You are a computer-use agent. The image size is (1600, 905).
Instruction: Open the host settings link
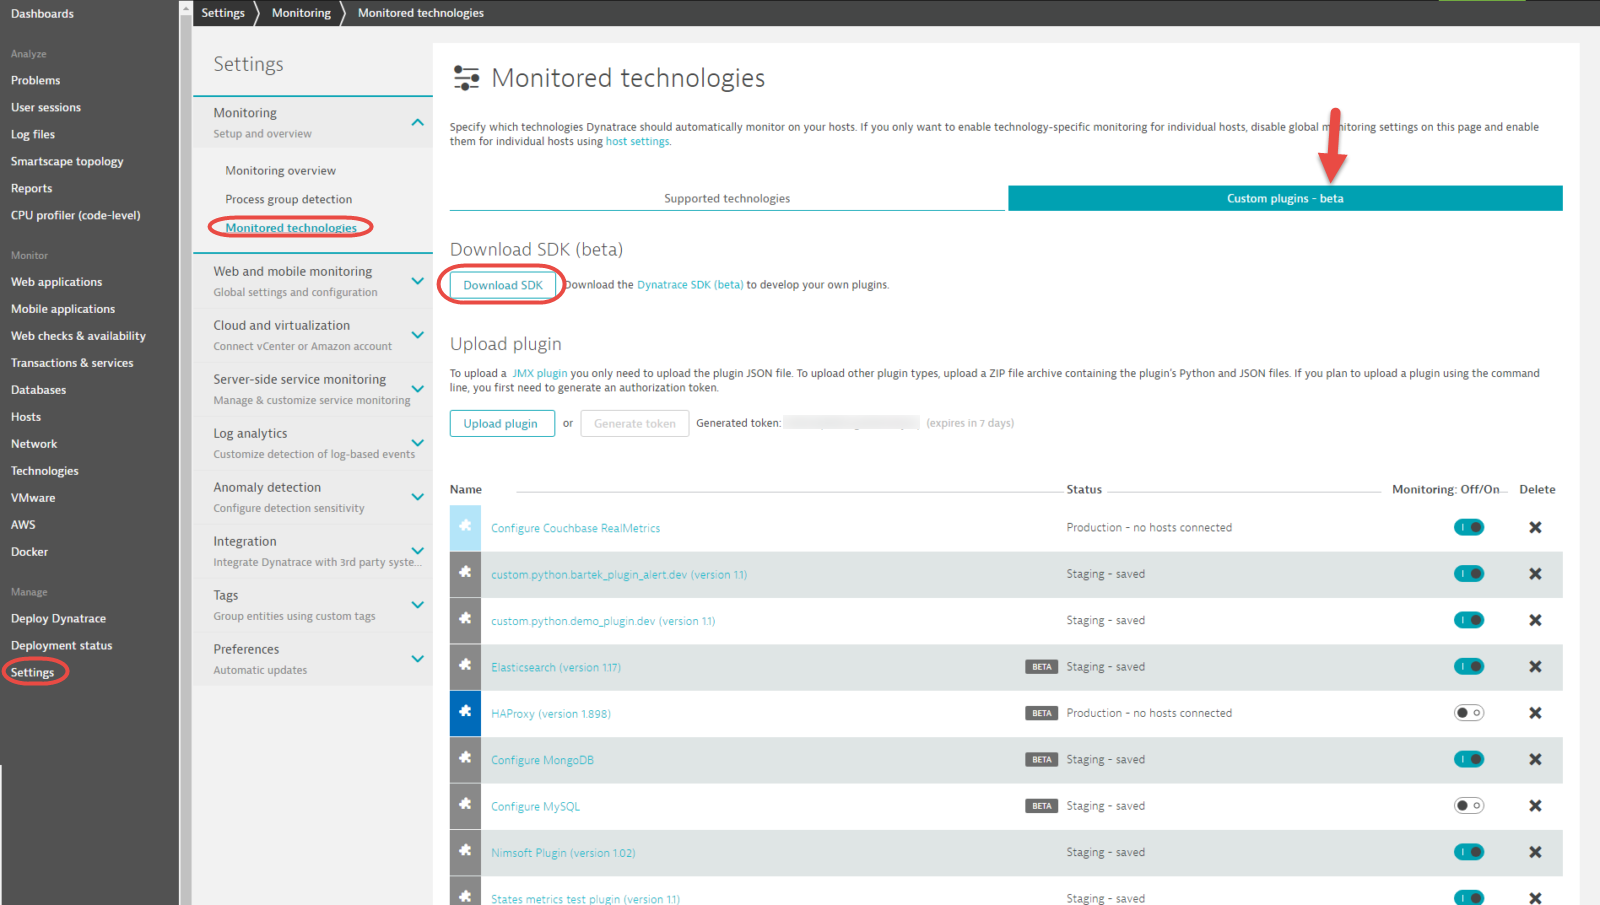click(637, 142)
